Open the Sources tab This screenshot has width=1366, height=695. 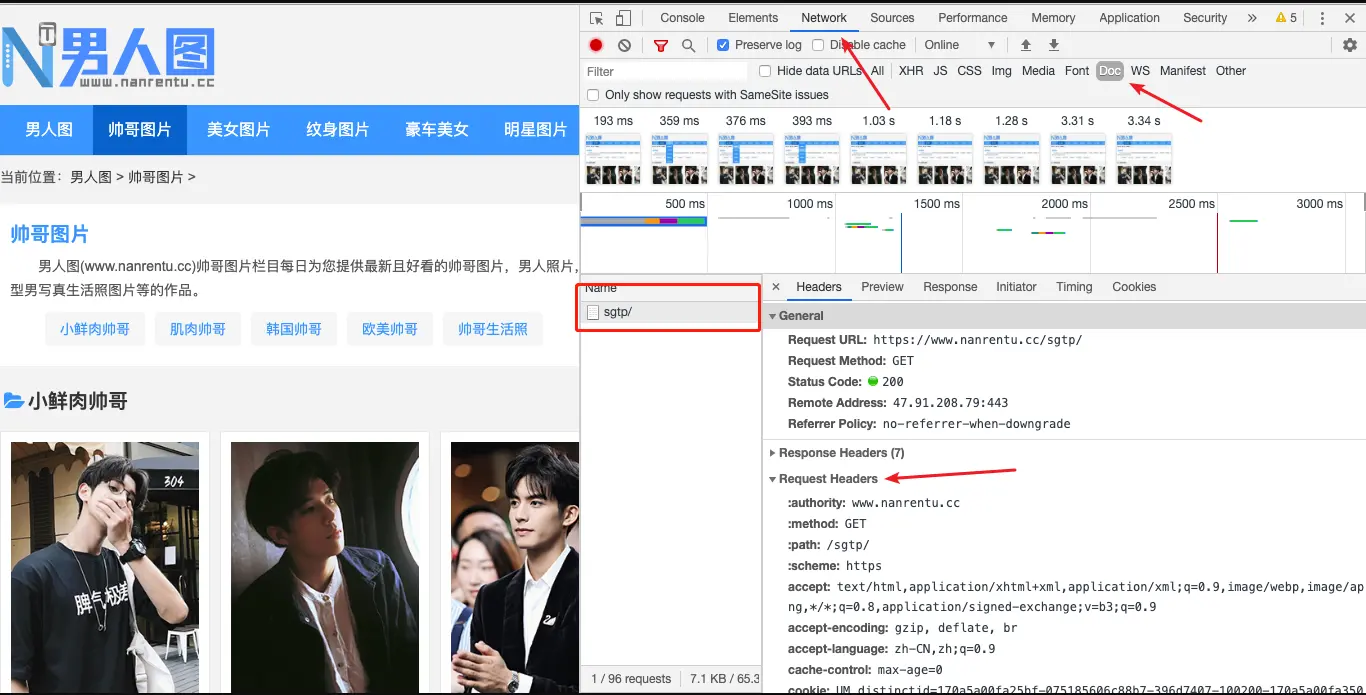pyautogui.click(x=892, y=18)
